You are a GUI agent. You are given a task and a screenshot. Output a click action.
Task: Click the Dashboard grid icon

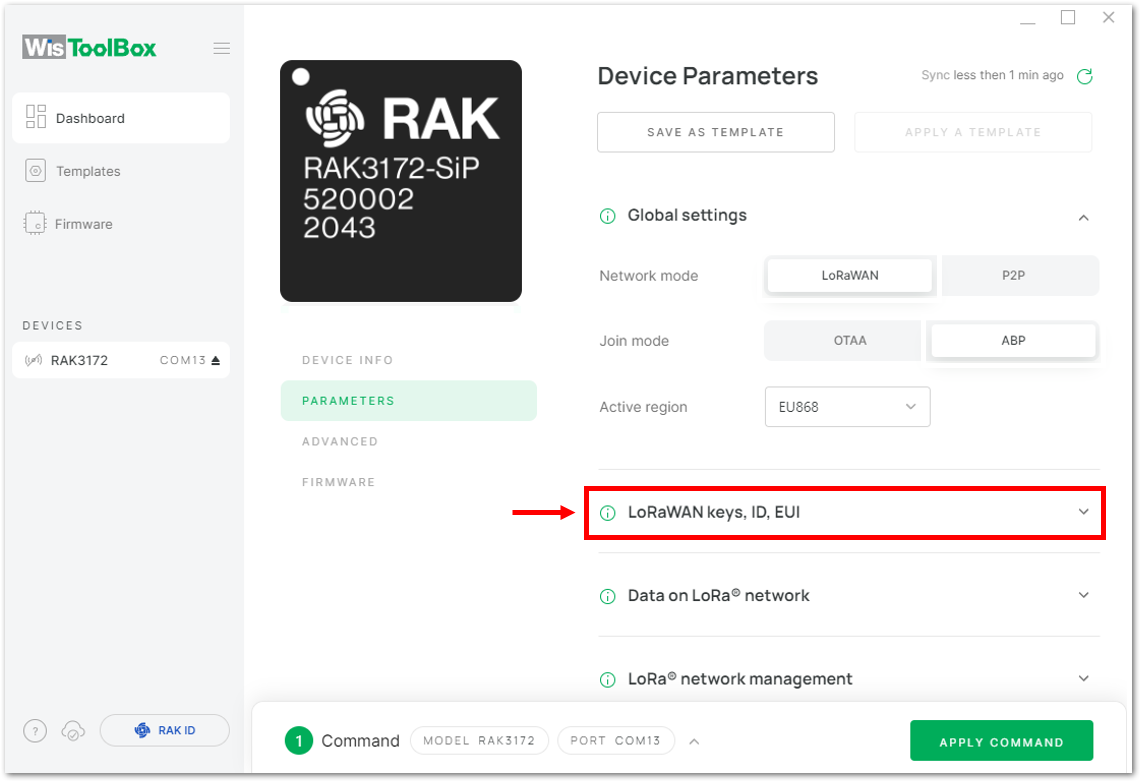[36, 116]
